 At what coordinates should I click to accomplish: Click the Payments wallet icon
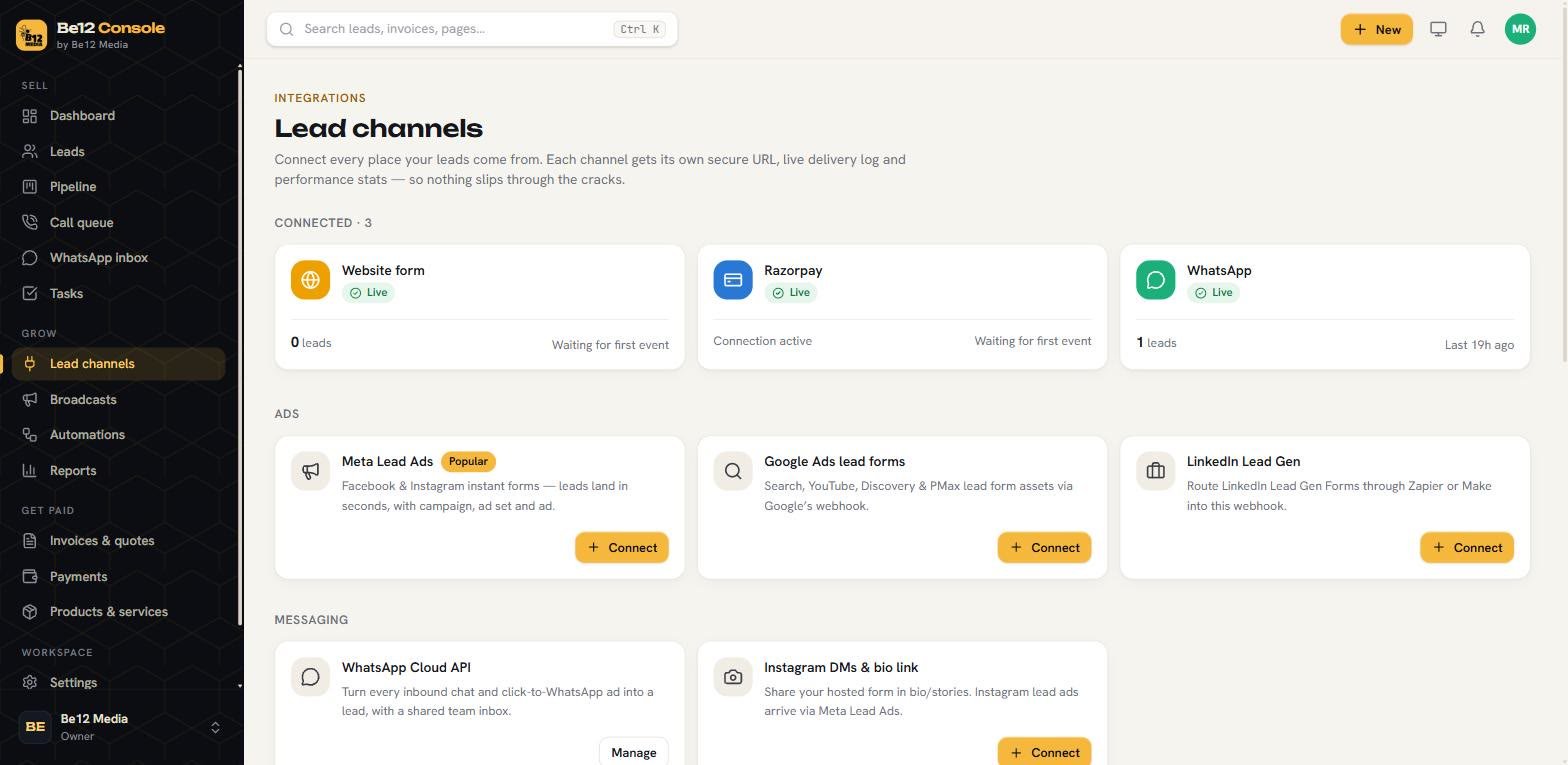pos(30,577)
